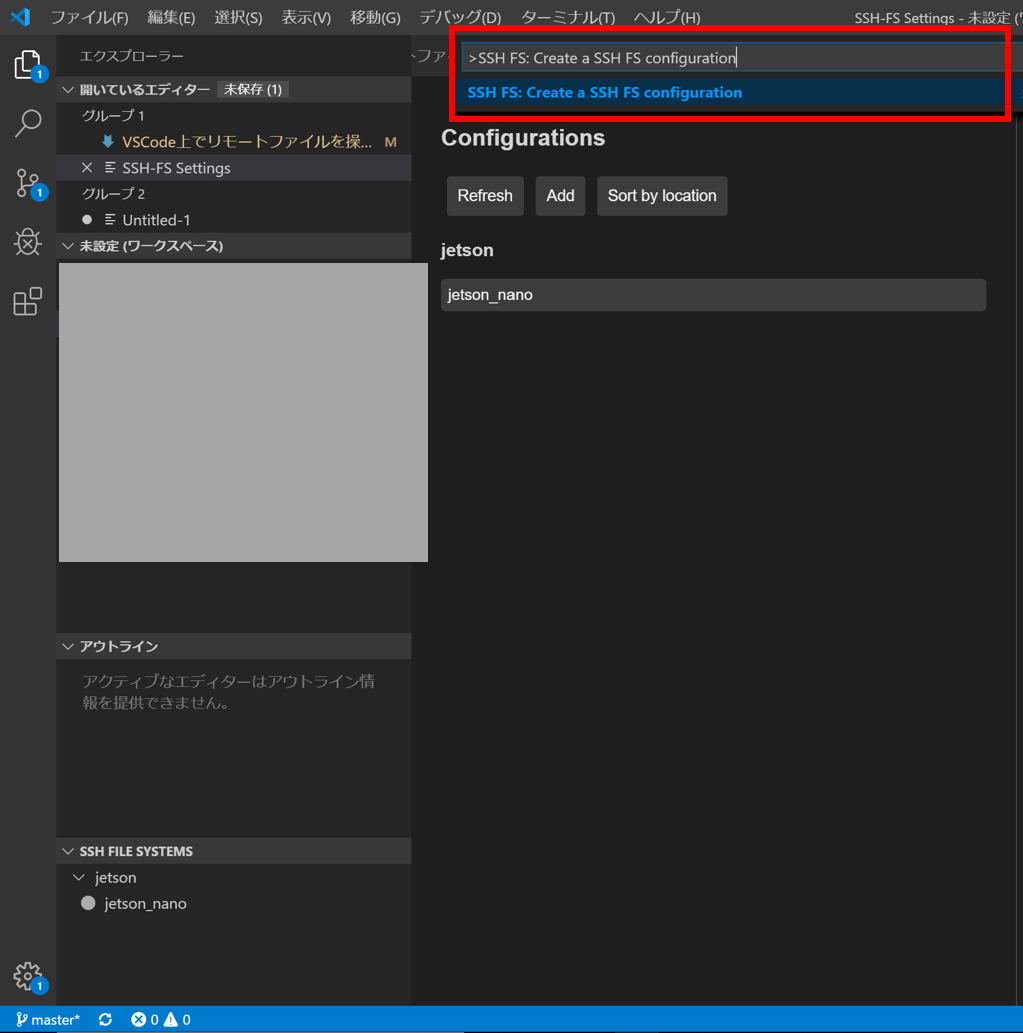Click the Sort by location button
The width and height of the screenshot is (1023, 1033).
662,196
